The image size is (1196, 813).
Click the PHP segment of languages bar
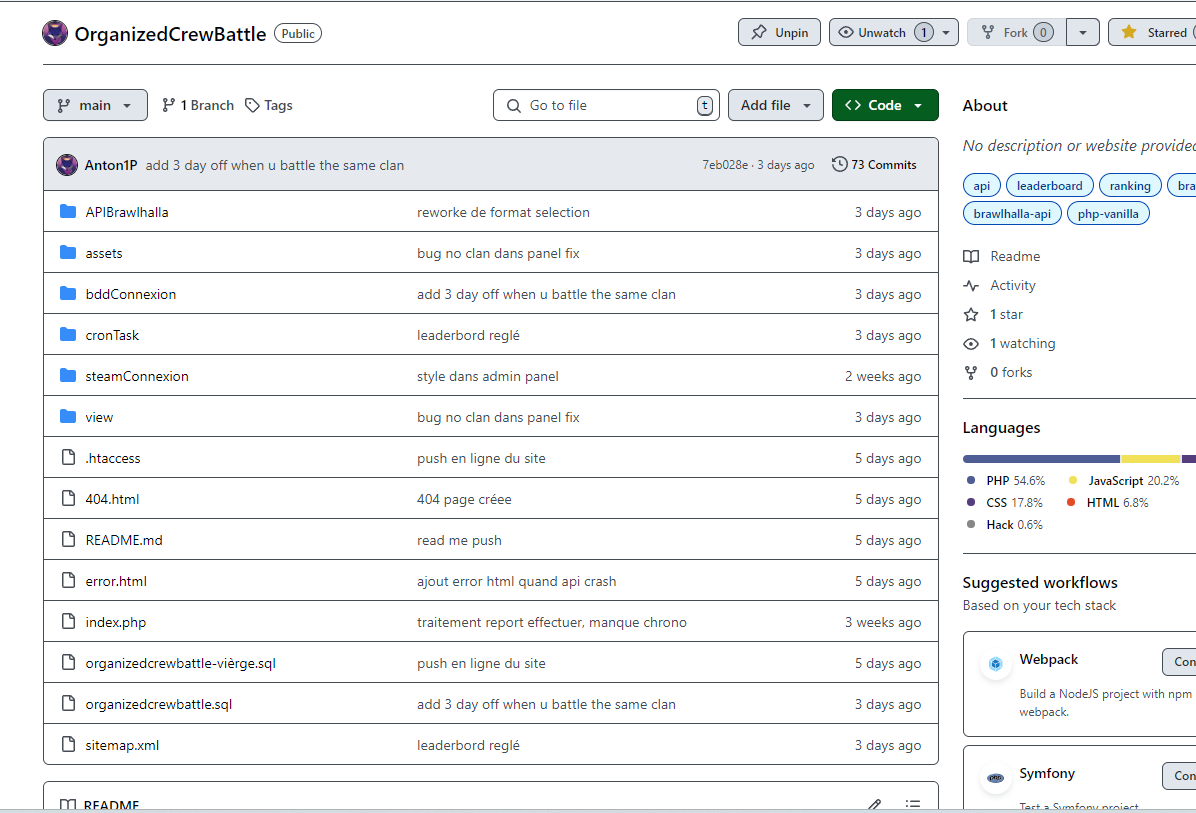[1041, 459]
